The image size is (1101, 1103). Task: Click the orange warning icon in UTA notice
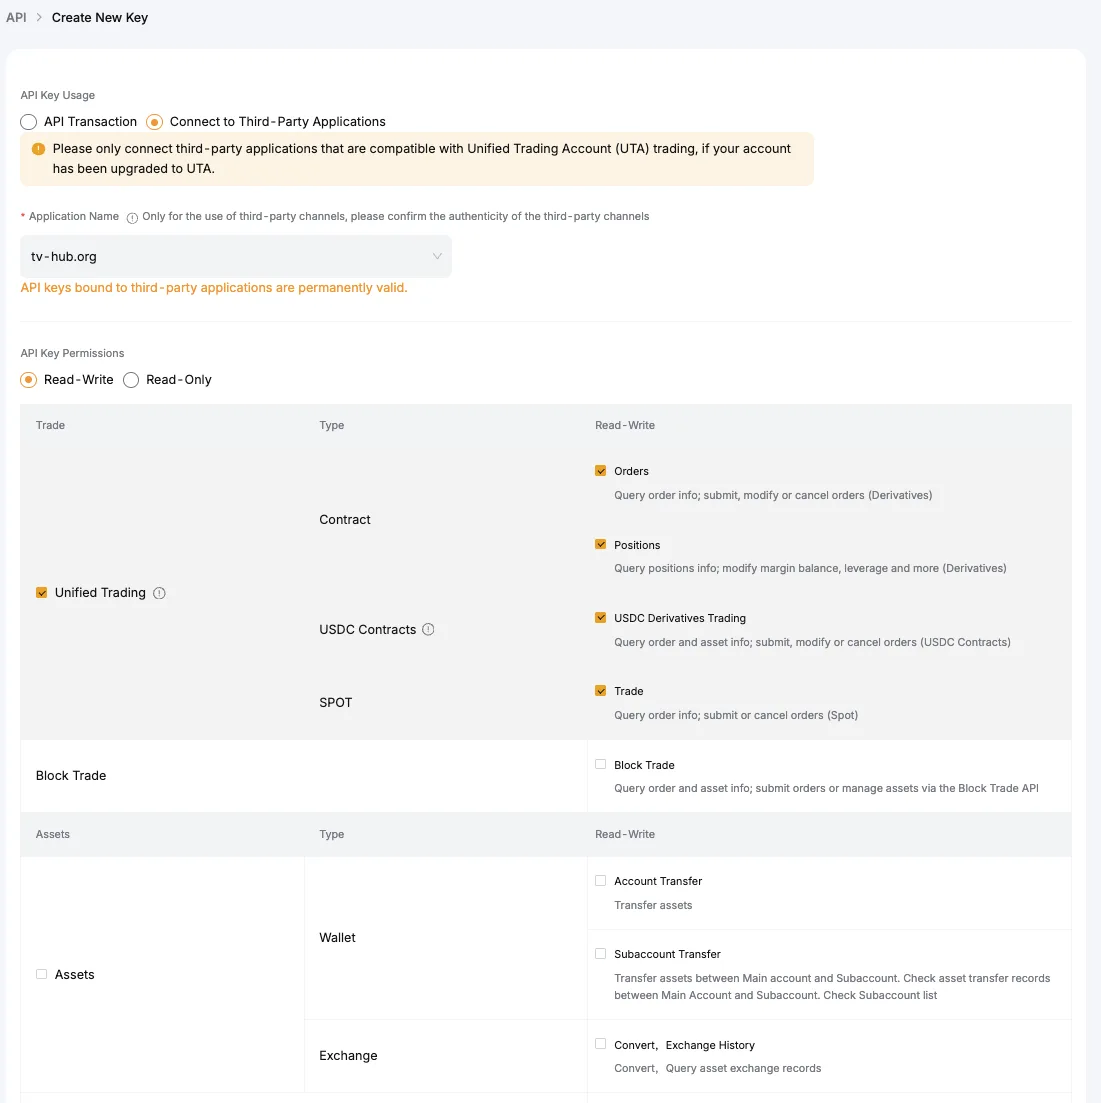(x=39, y=149)
